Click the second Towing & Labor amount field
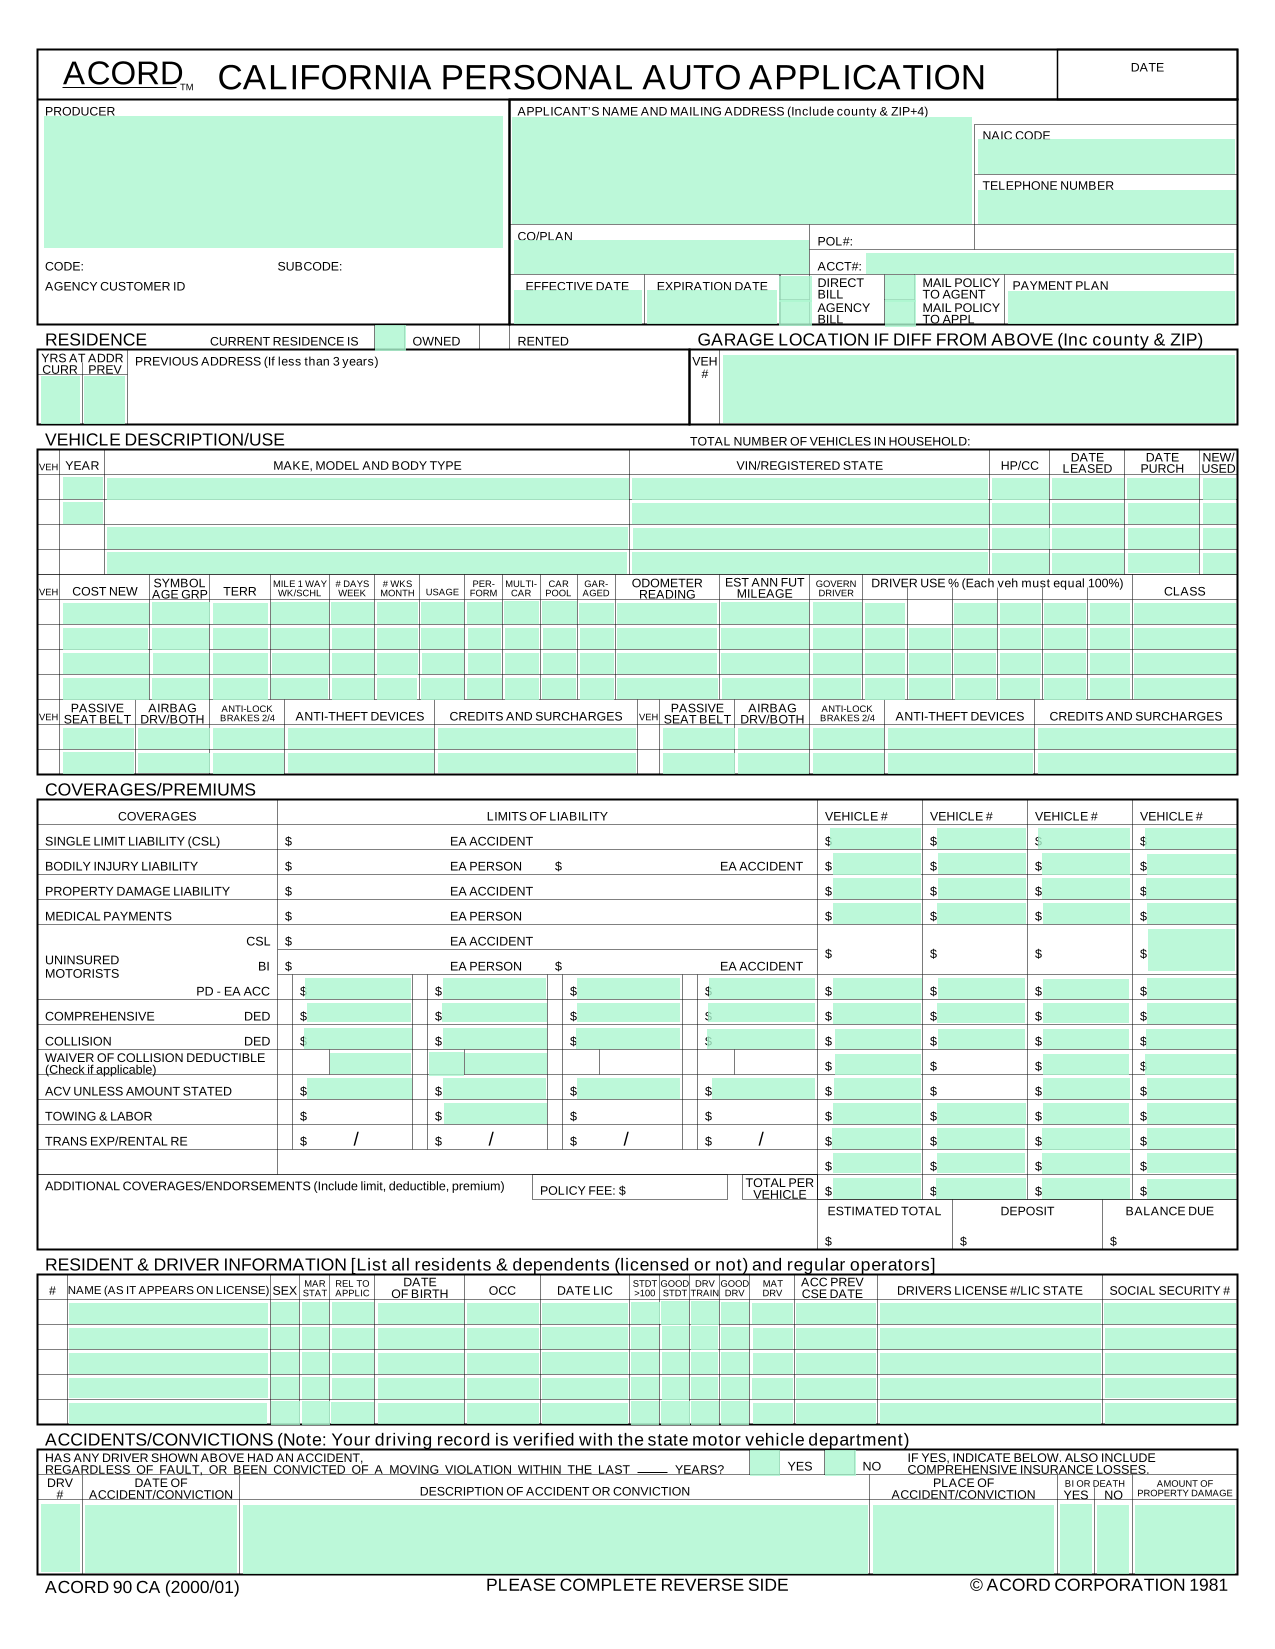Screen dimensions: 1275x1649 pos(494,1113)
